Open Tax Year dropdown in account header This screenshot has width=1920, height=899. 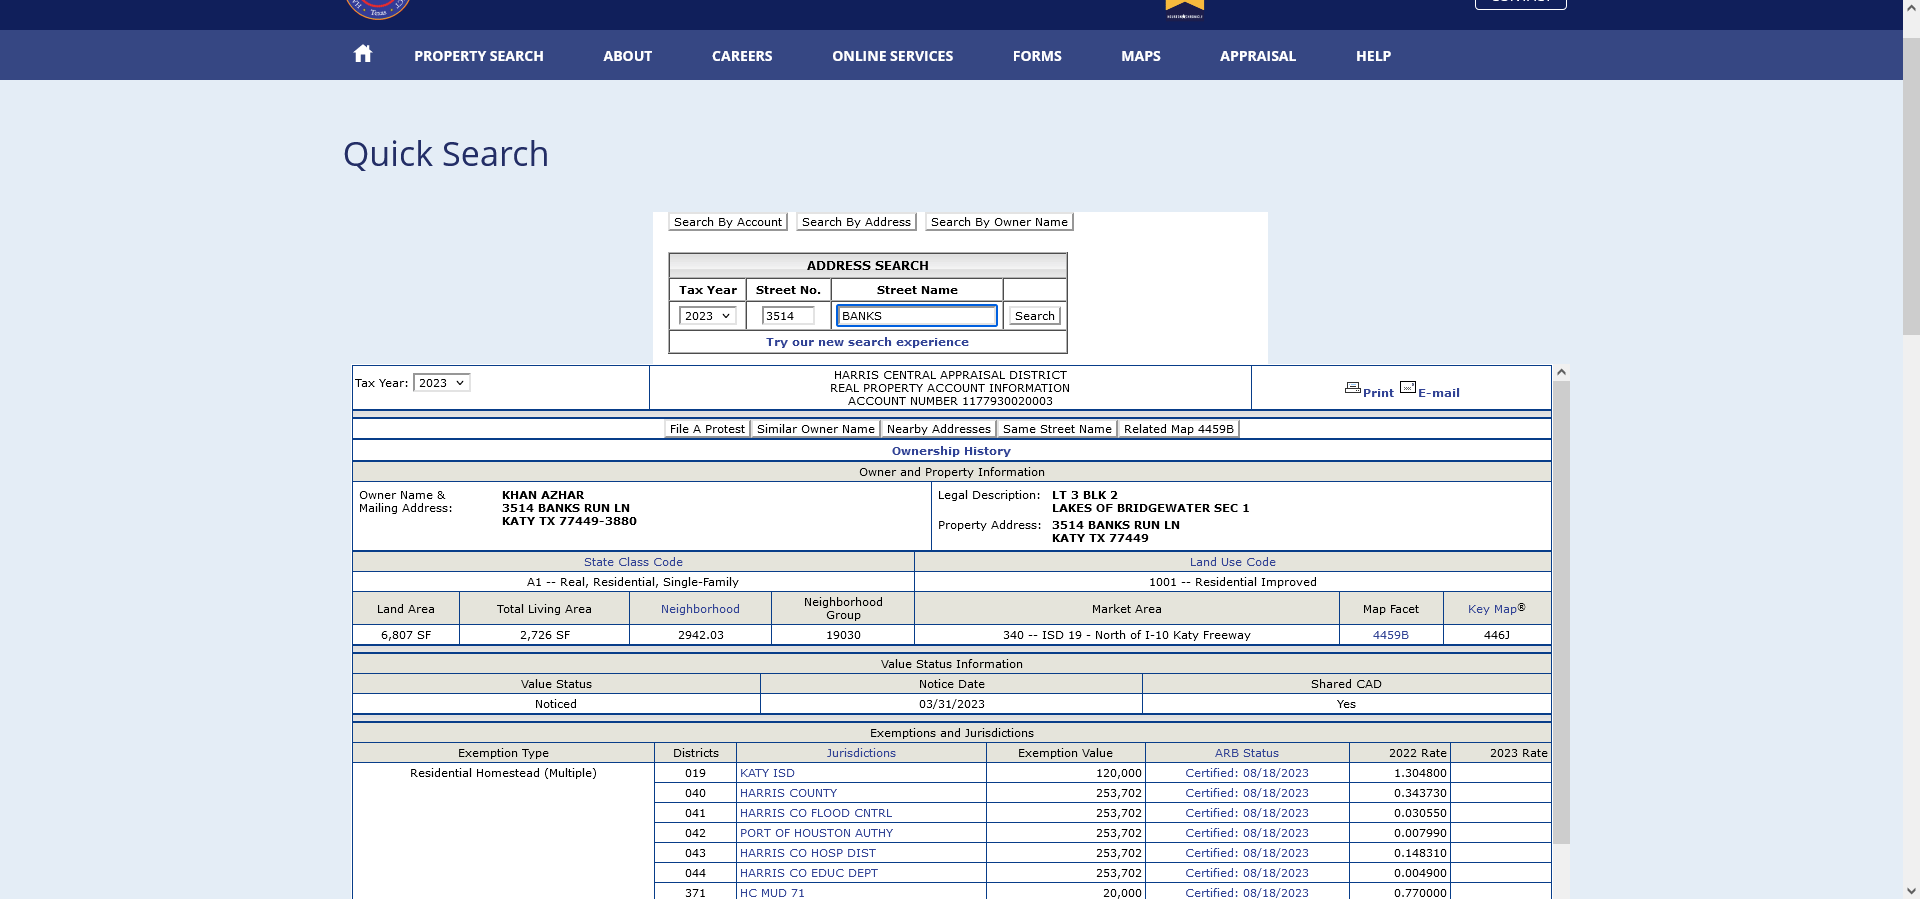(x=441, y=383)
